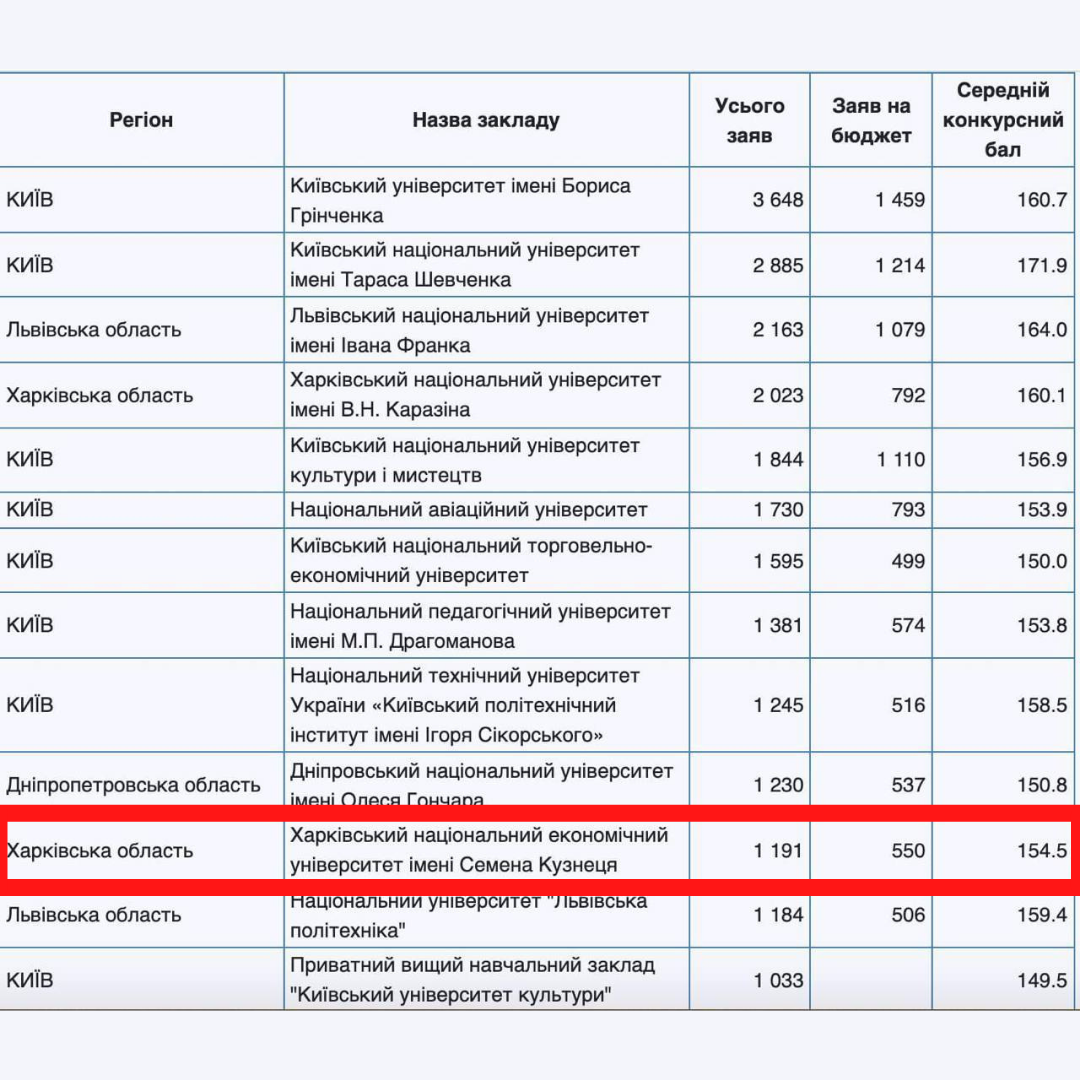Select the score 159.4

click(1042, 915)
